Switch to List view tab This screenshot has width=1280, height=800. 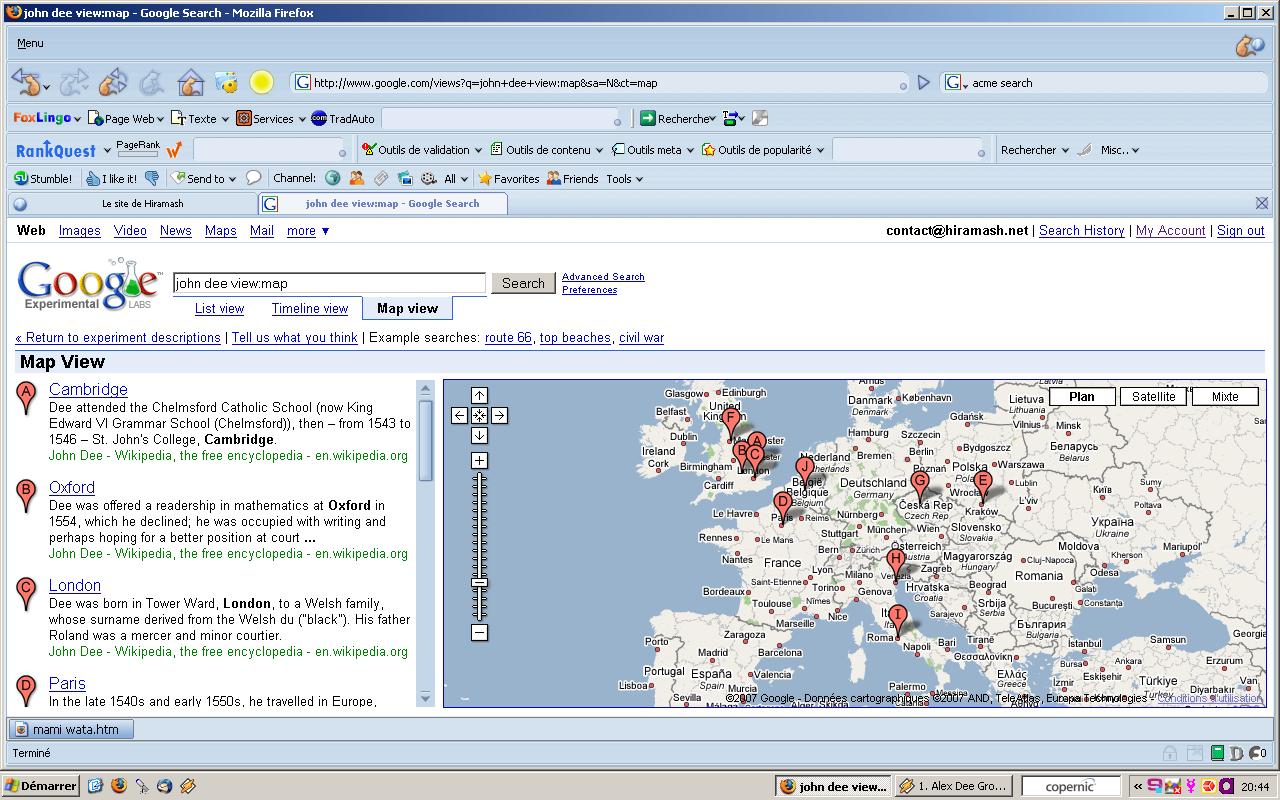[x=219, y=309]
